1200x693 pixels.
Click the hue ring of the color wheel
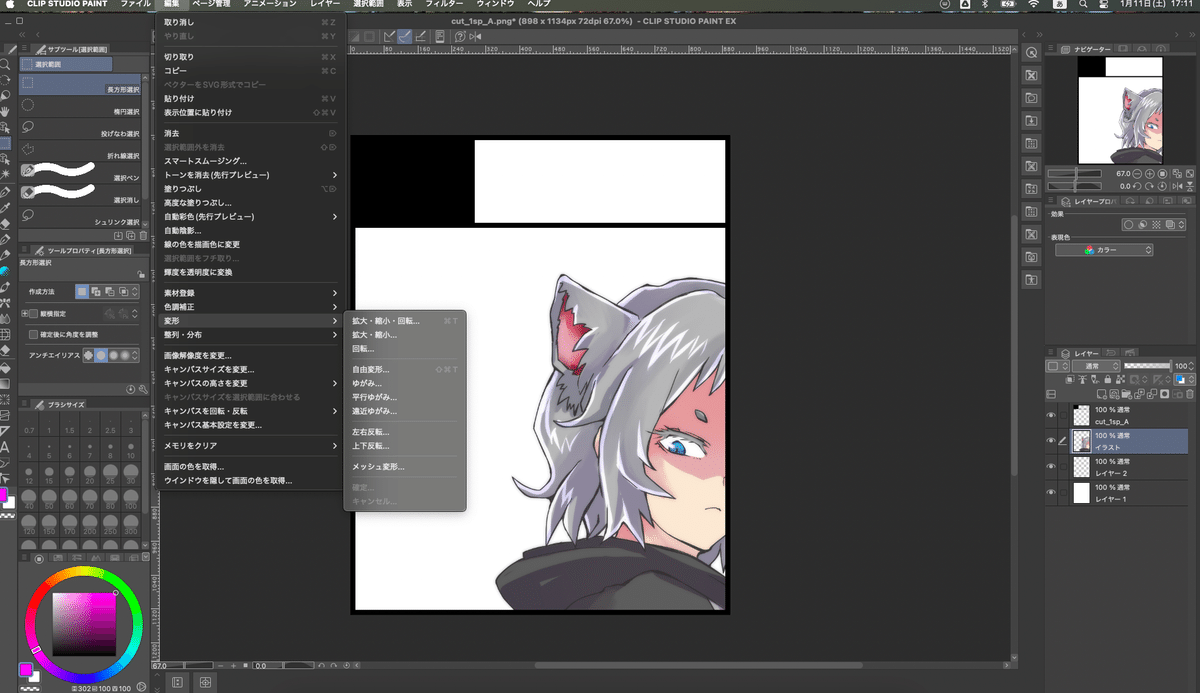tap(84, 571)
